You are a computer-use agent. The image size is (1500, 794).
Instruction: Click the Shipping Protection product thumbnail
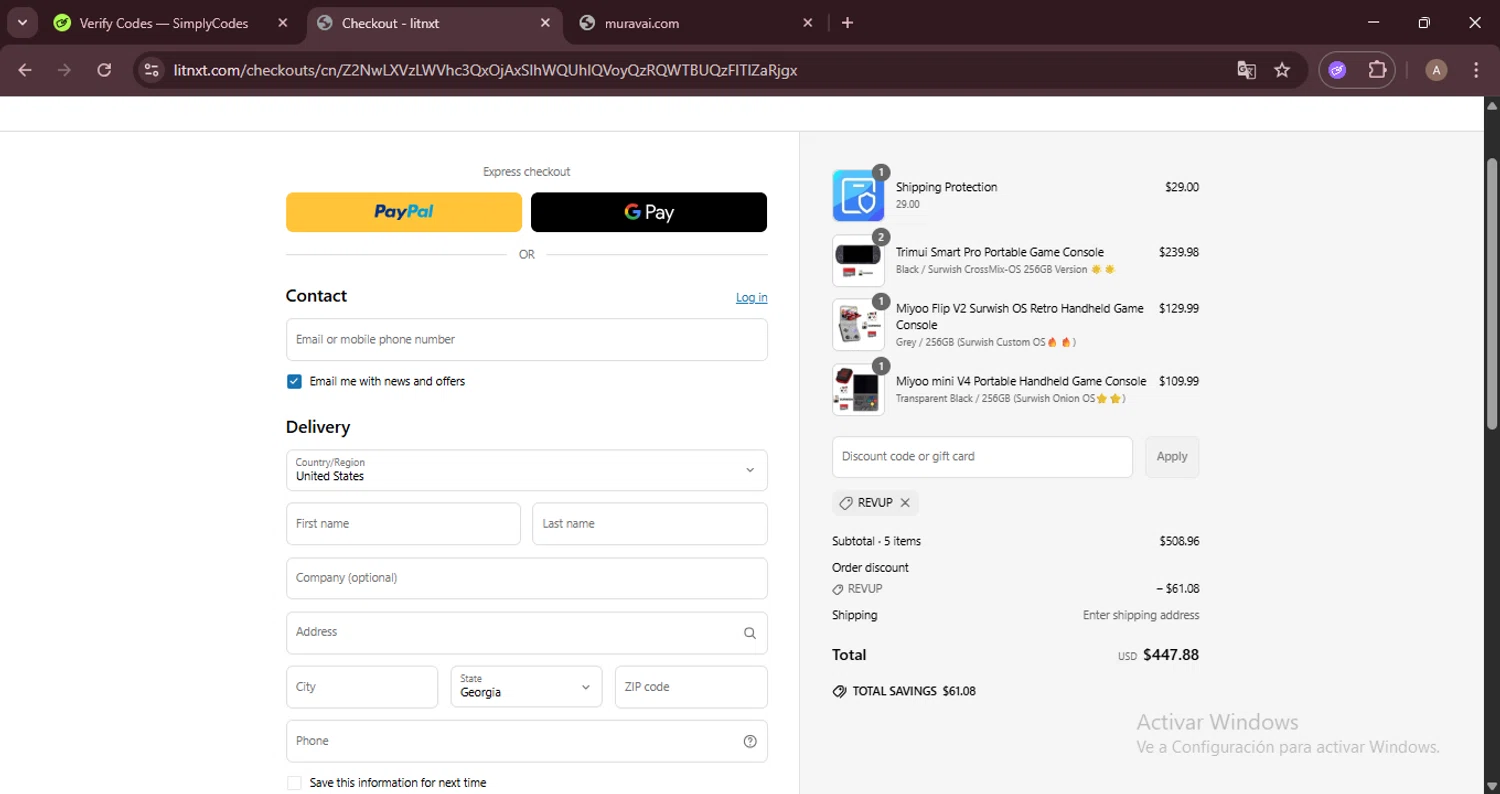point(858,195)
